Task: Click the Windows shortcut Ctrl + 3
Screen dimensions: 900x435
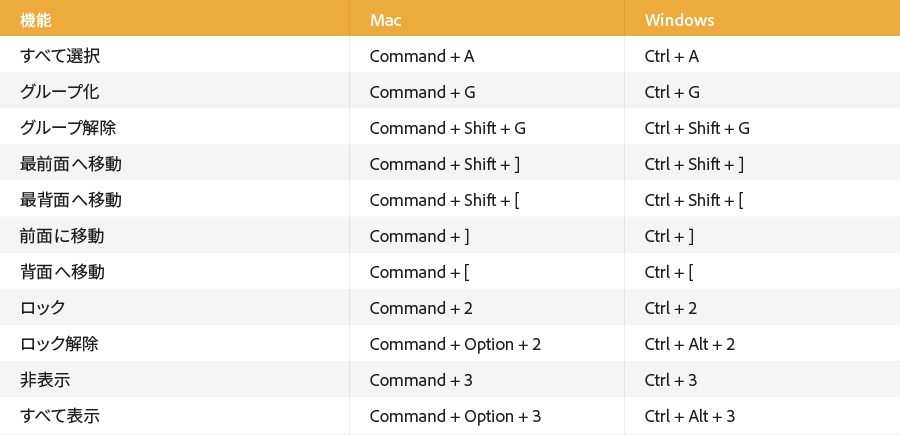Action: pos(671,380)
